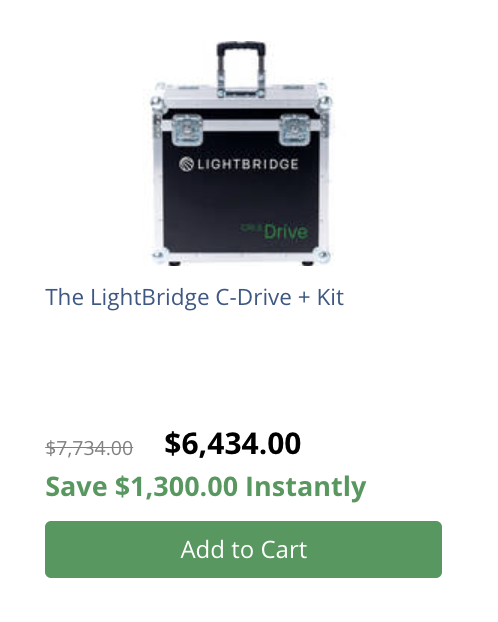Click the $6,434.00 sale price
Viewport: 498px width, 622px height.
233,443
